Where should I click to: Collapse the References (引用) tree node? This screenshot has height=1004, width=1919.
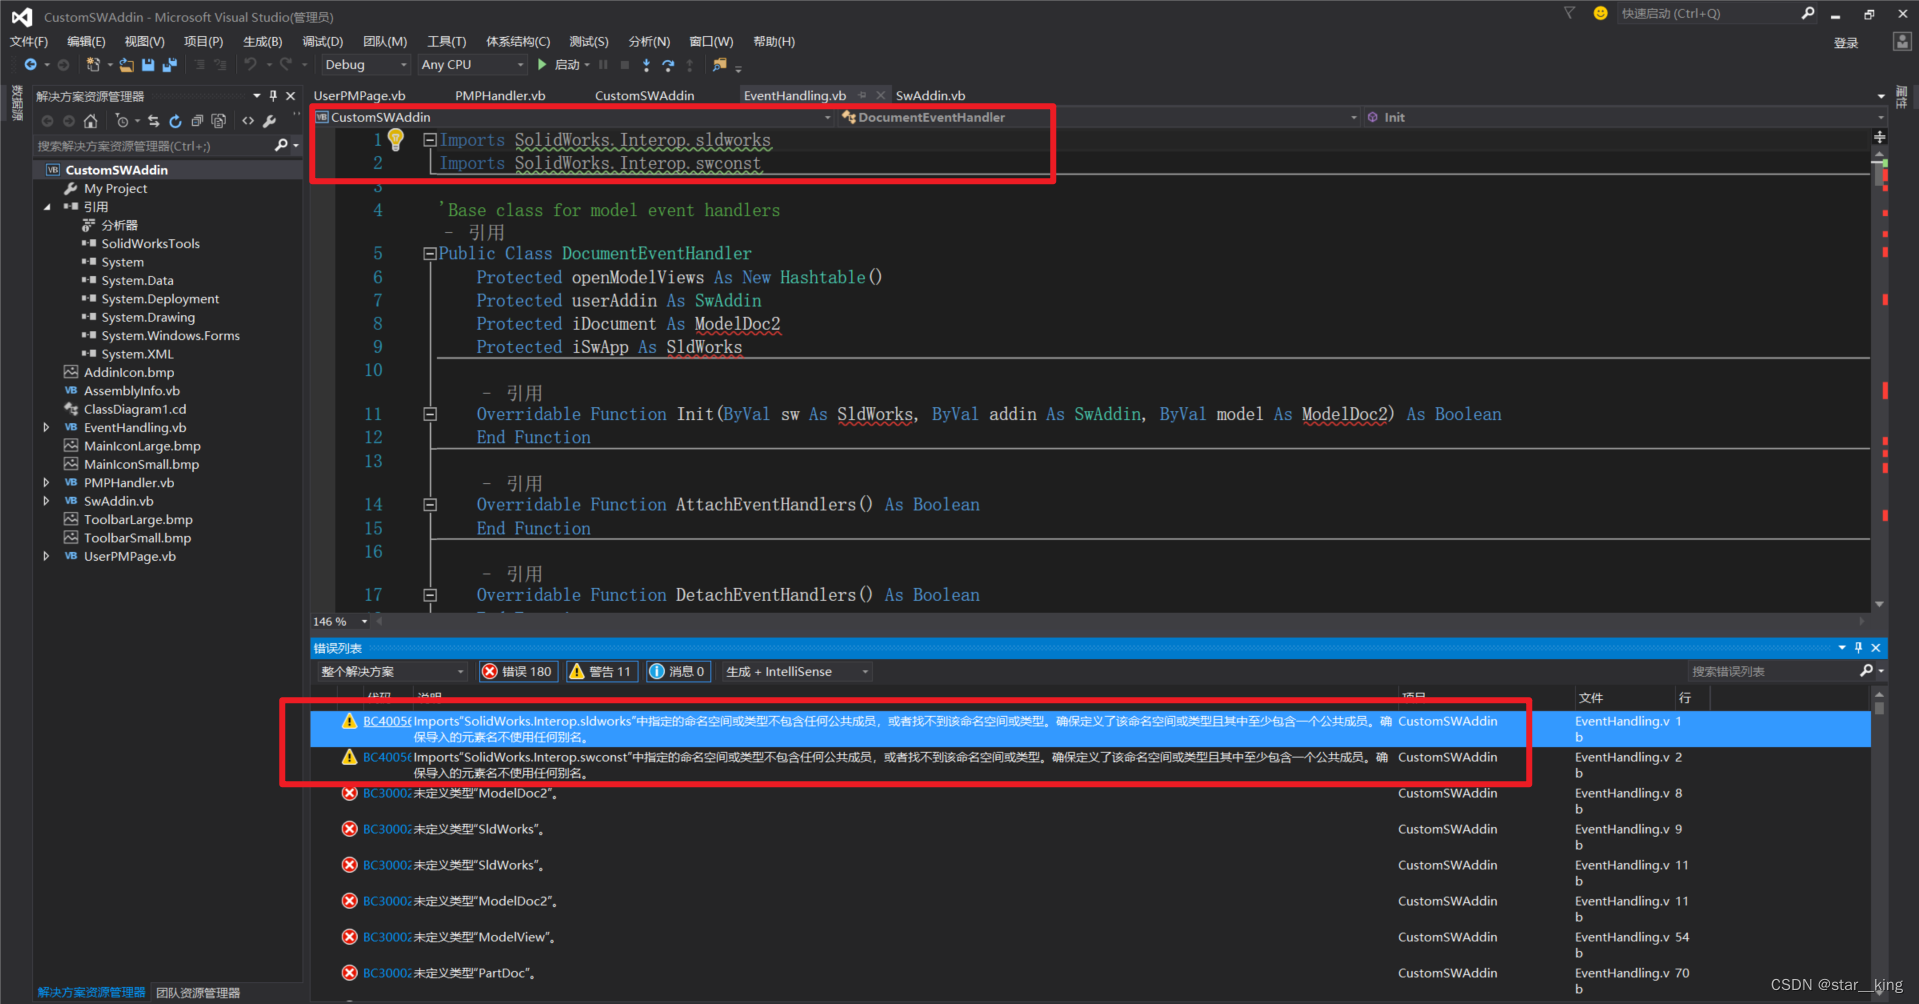[x=46, y=207]
